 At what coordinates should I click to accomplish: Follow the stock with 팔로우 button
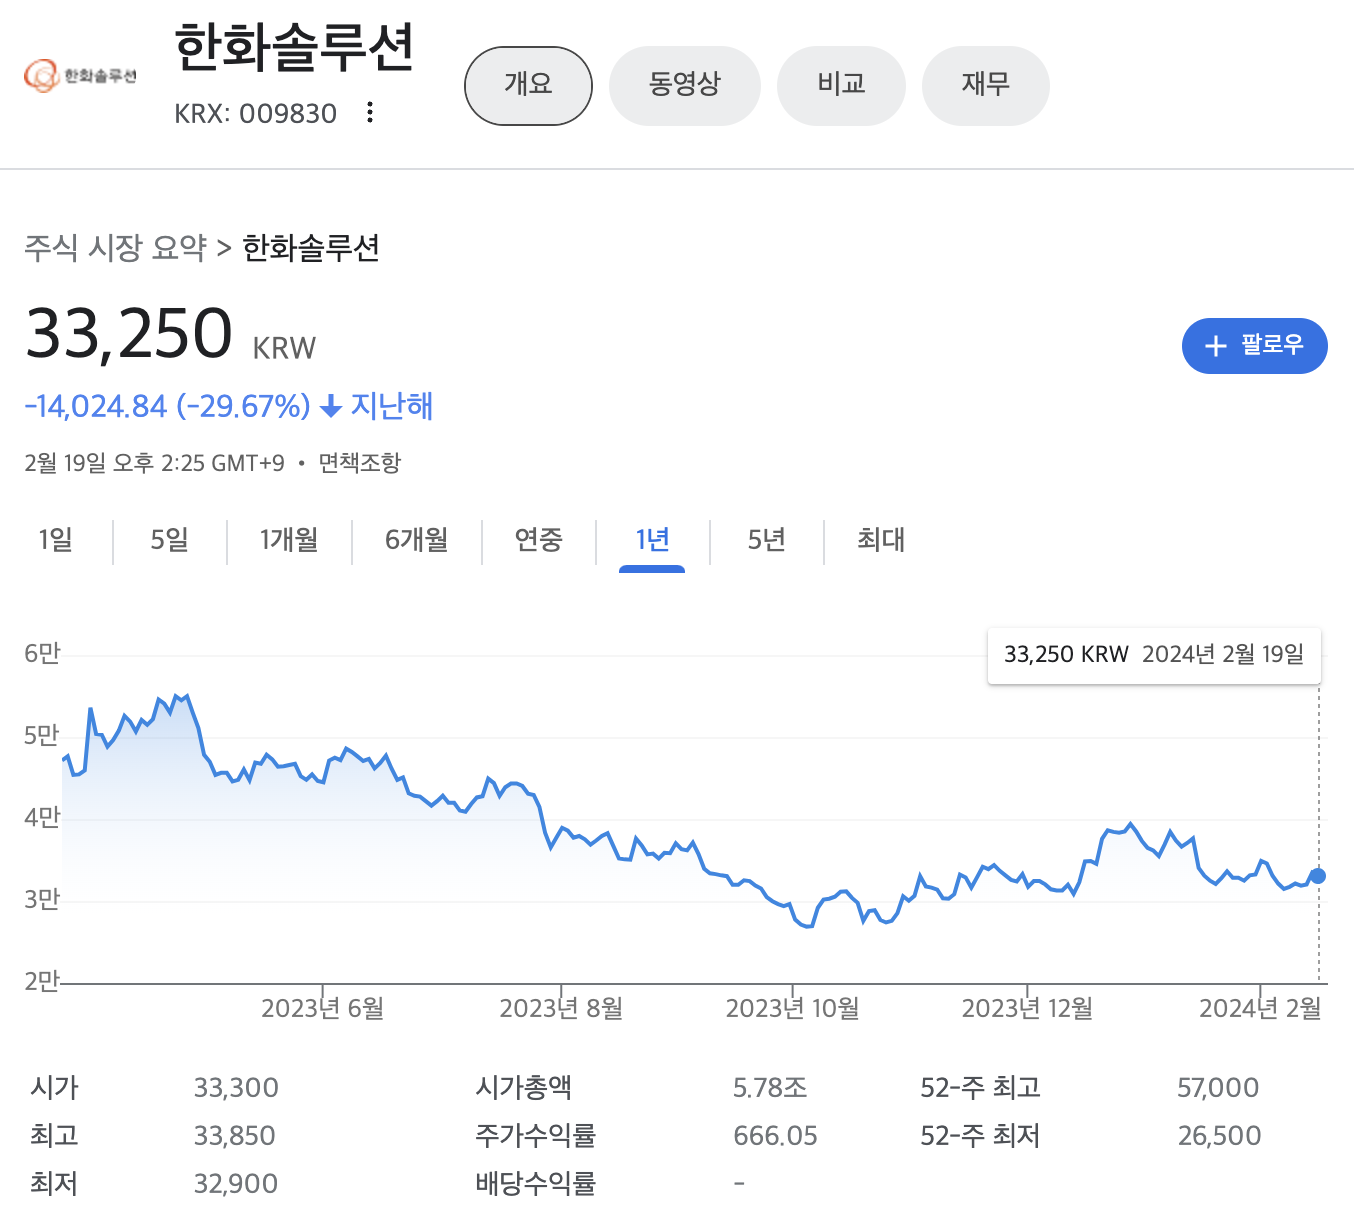(1255, 346)
